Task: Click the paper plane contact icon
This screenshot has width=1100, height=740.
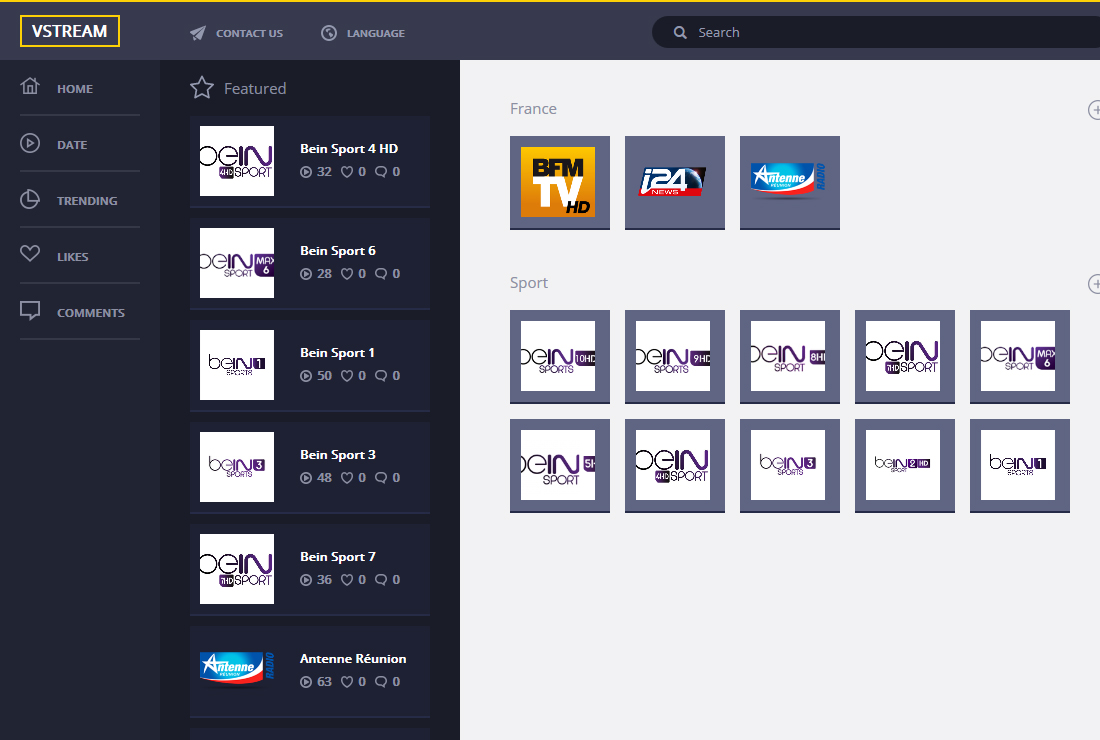Action: coord(198,33)
